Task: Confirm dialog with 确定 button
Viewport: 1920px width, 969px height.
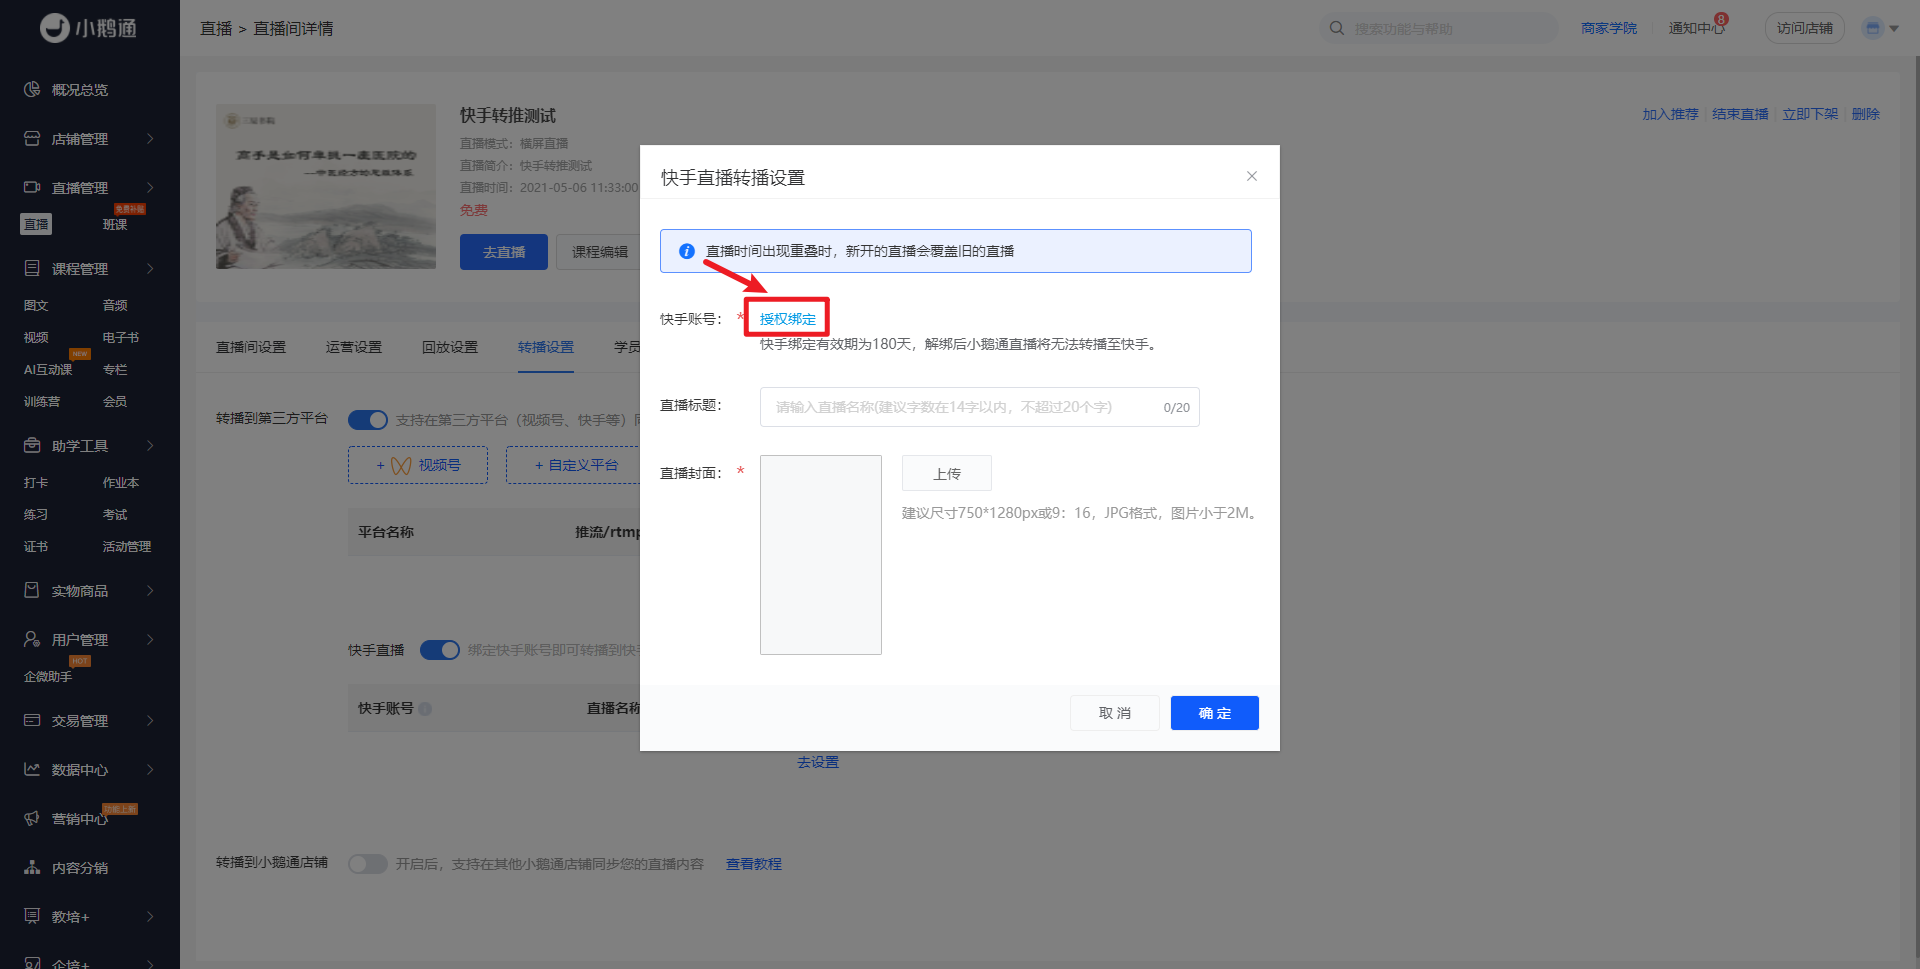Action: [1215, 713]
